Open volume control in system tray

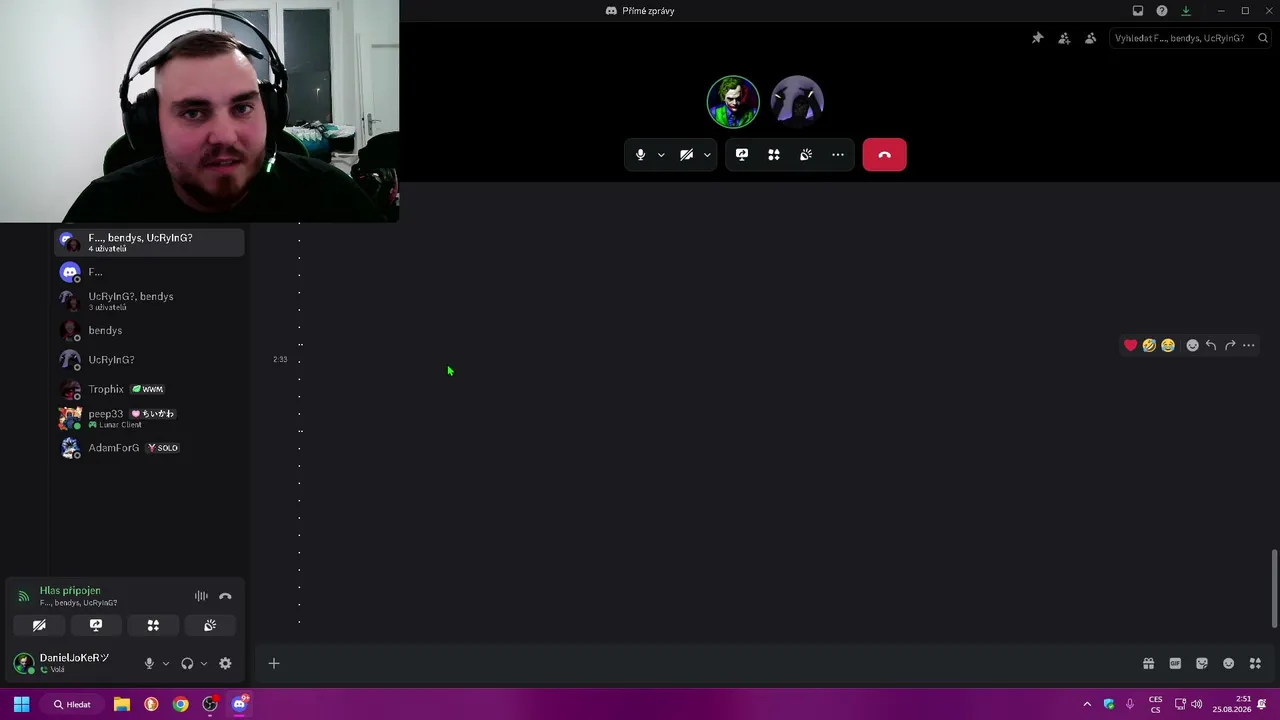[x=1197, y=704]
